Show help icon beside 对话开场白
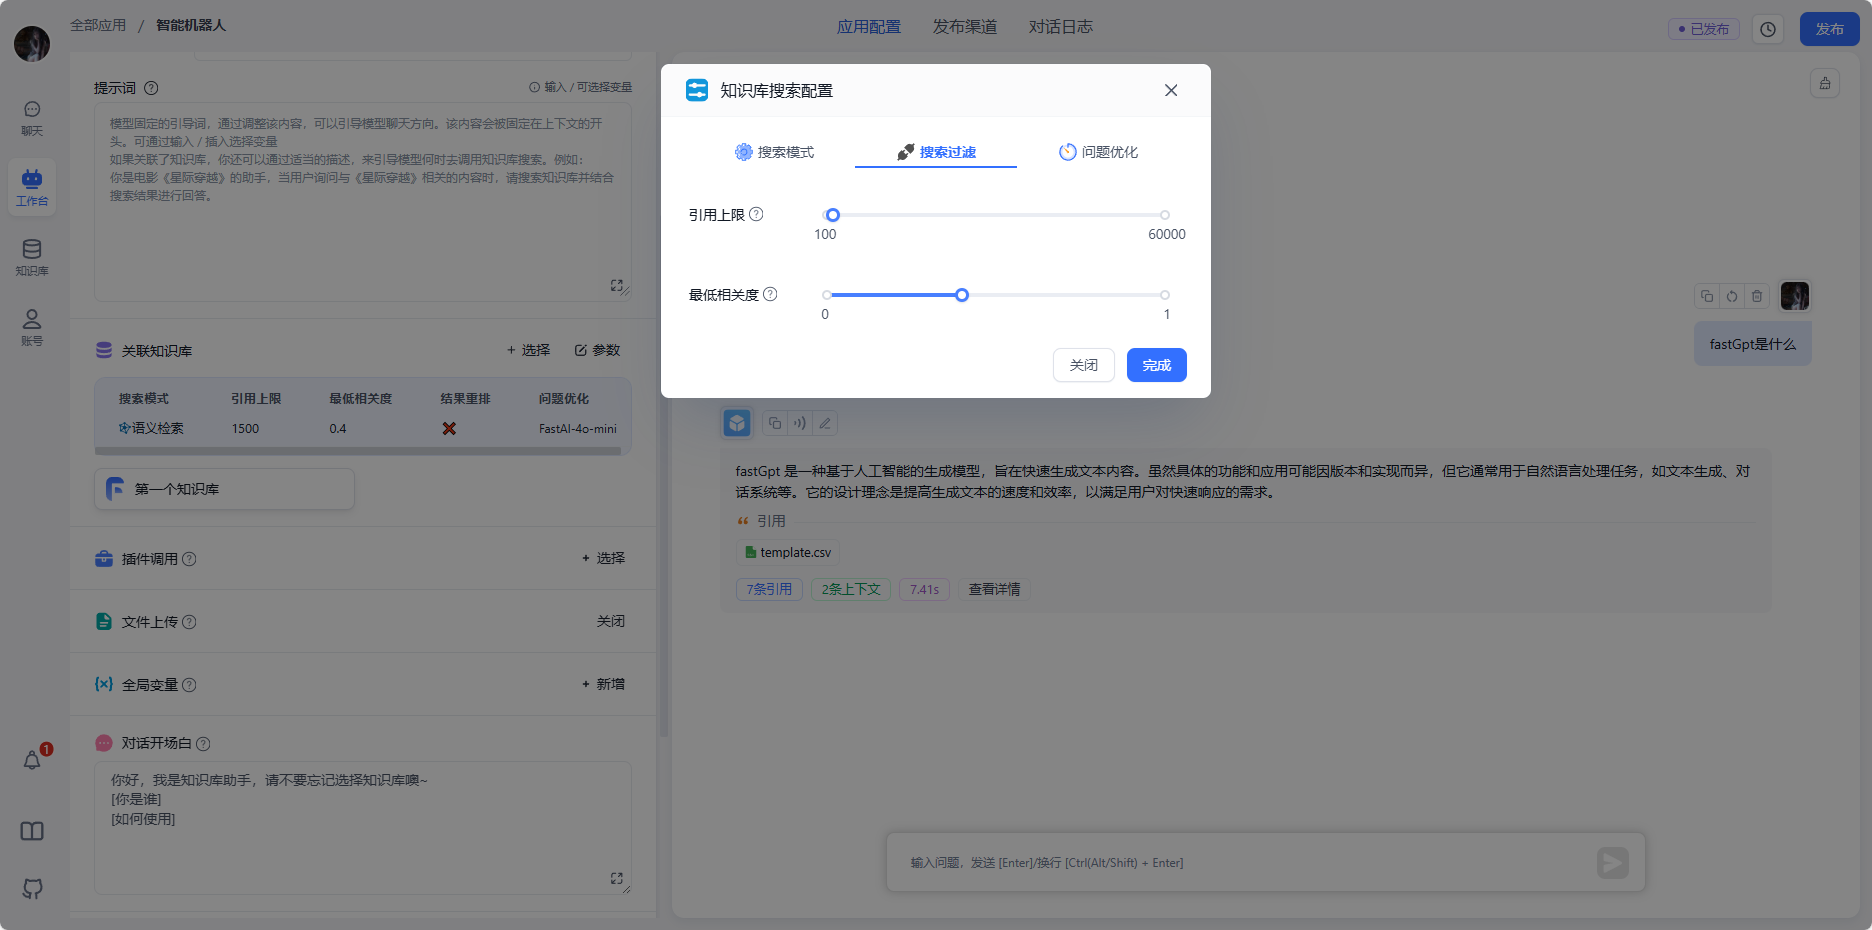The height and width of the screenshot is (930, 1872). point(203,744)
